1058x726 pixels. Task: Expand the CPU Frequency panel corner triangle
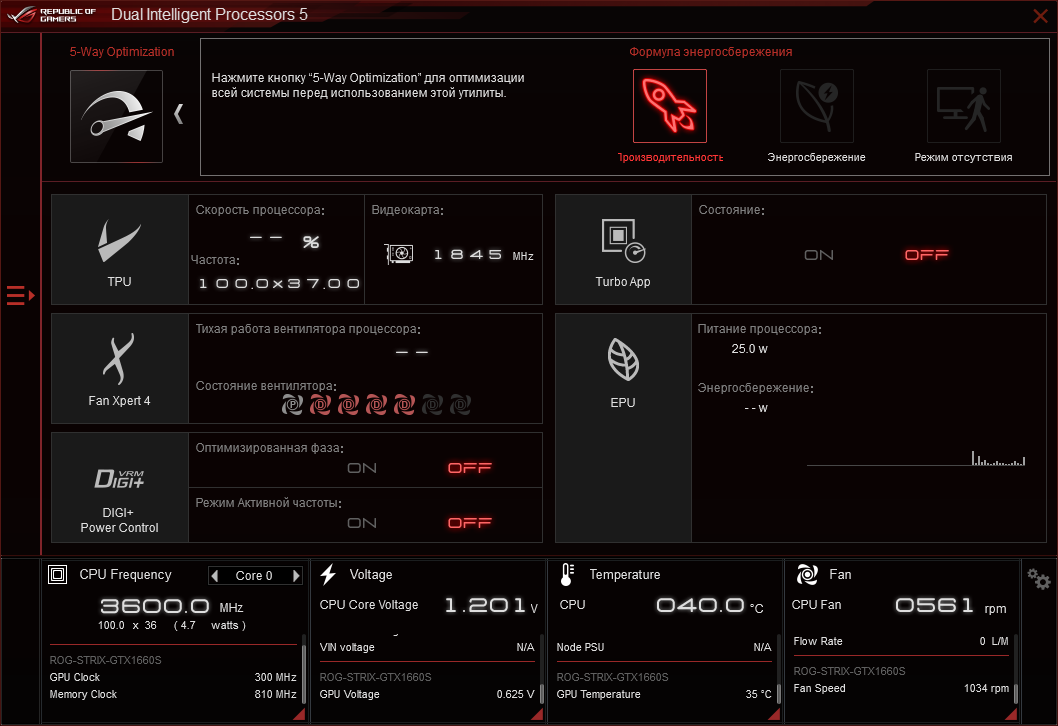coord(300,715)
